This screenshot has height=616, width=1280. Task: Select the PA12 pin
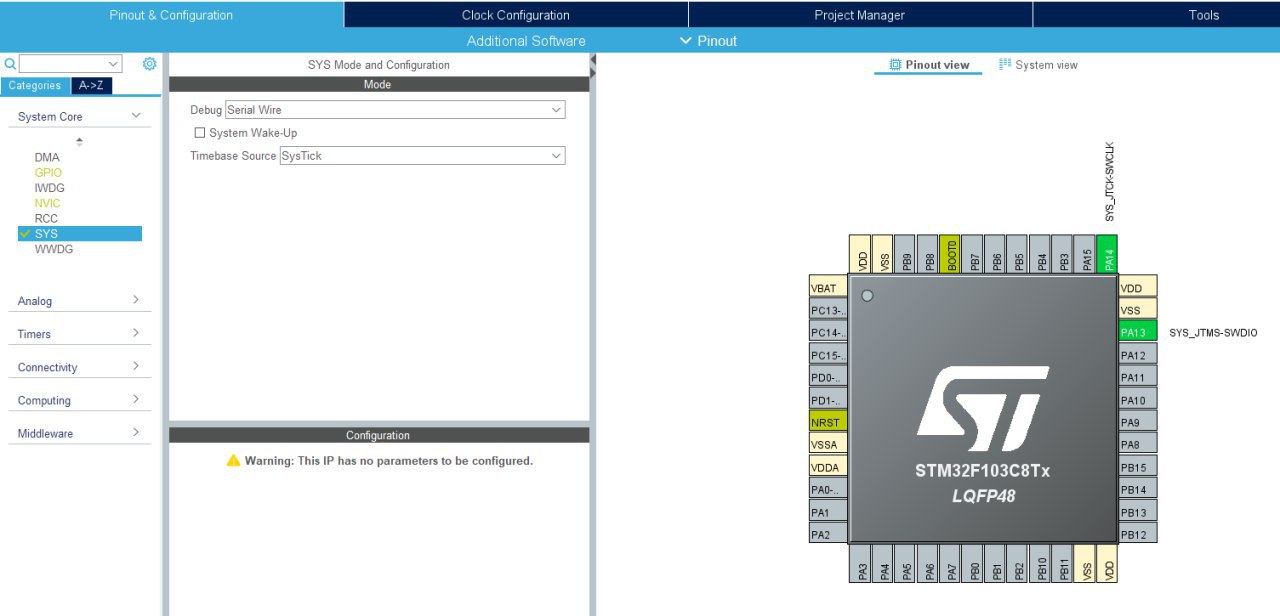pos(1138,355)
